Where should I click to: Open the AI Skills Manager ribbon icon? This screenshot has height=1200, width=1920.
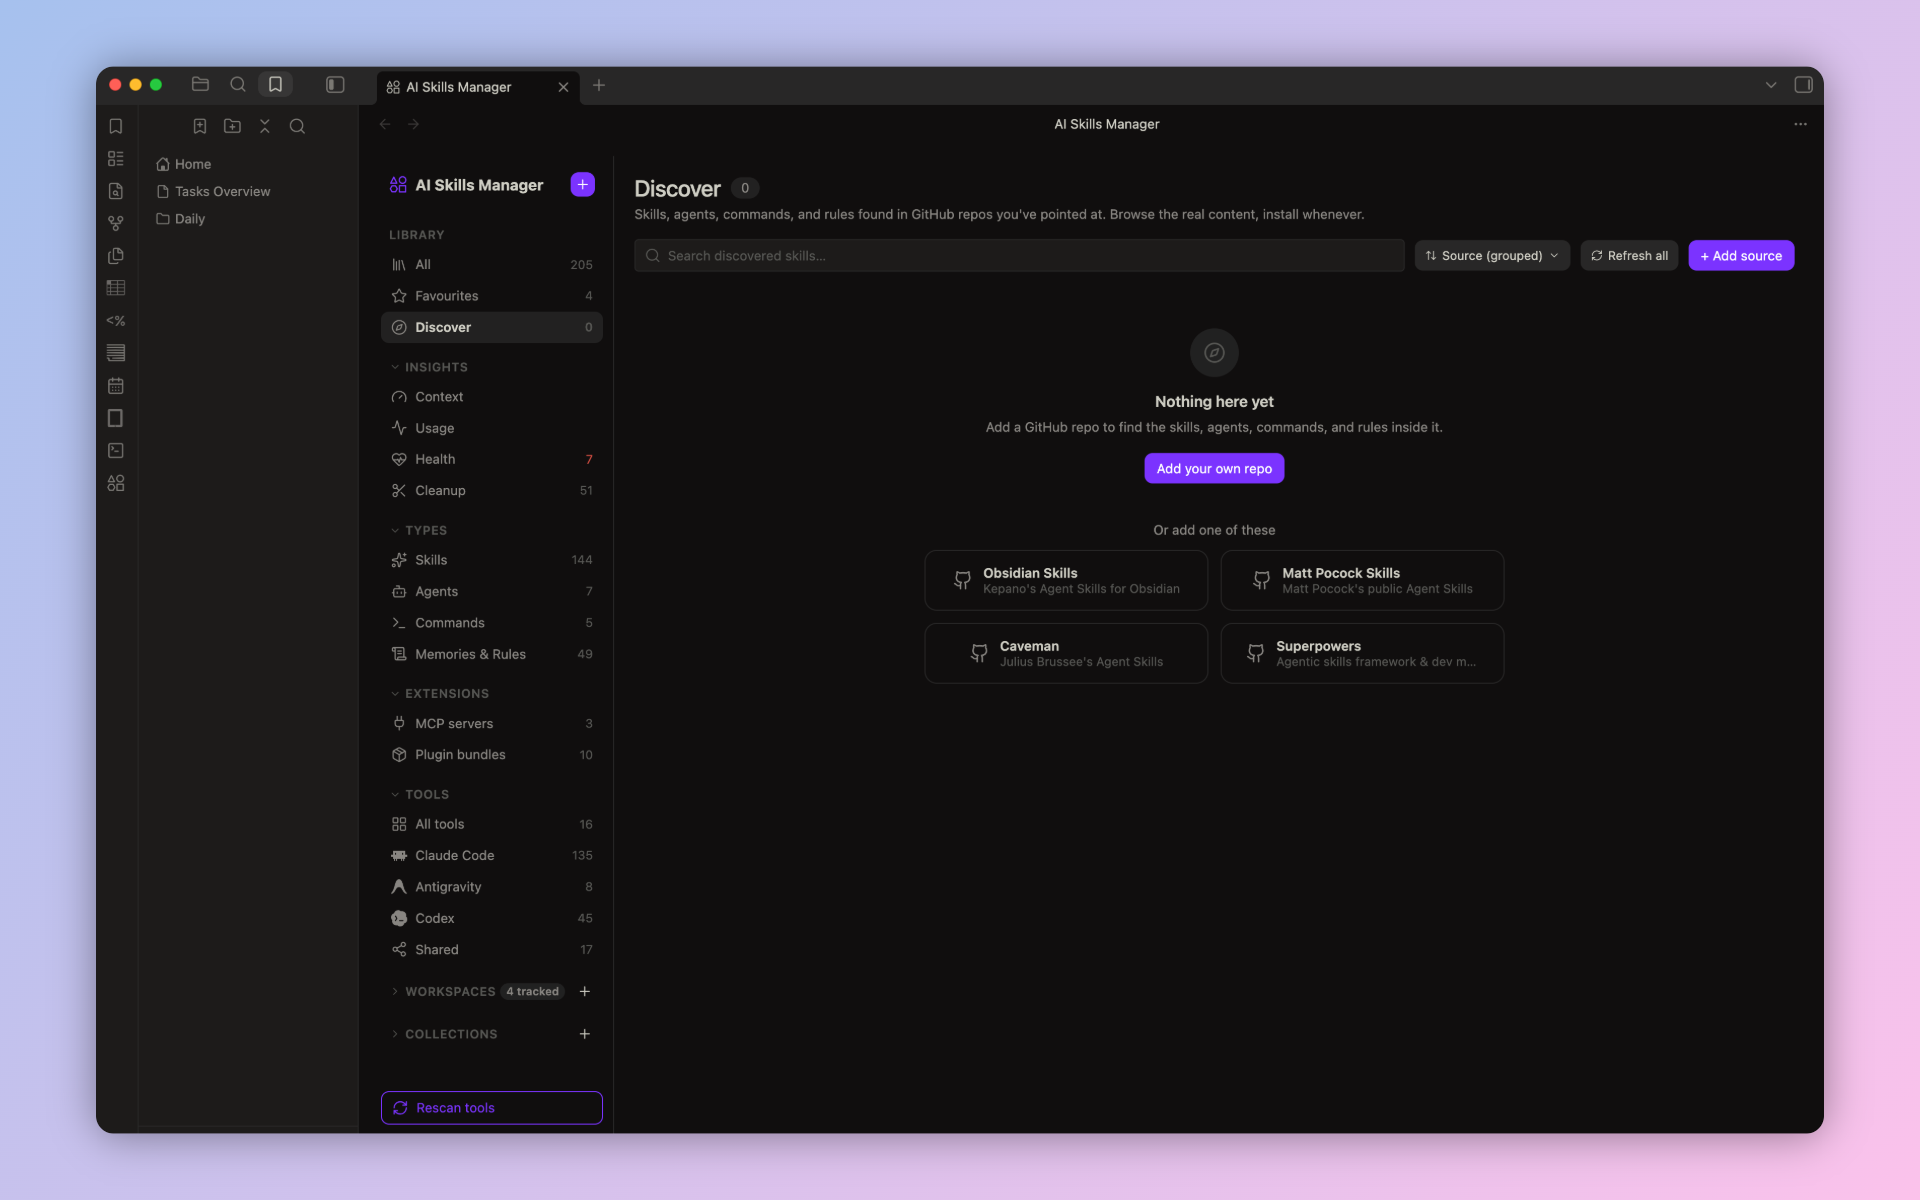[x=116, y=483]
